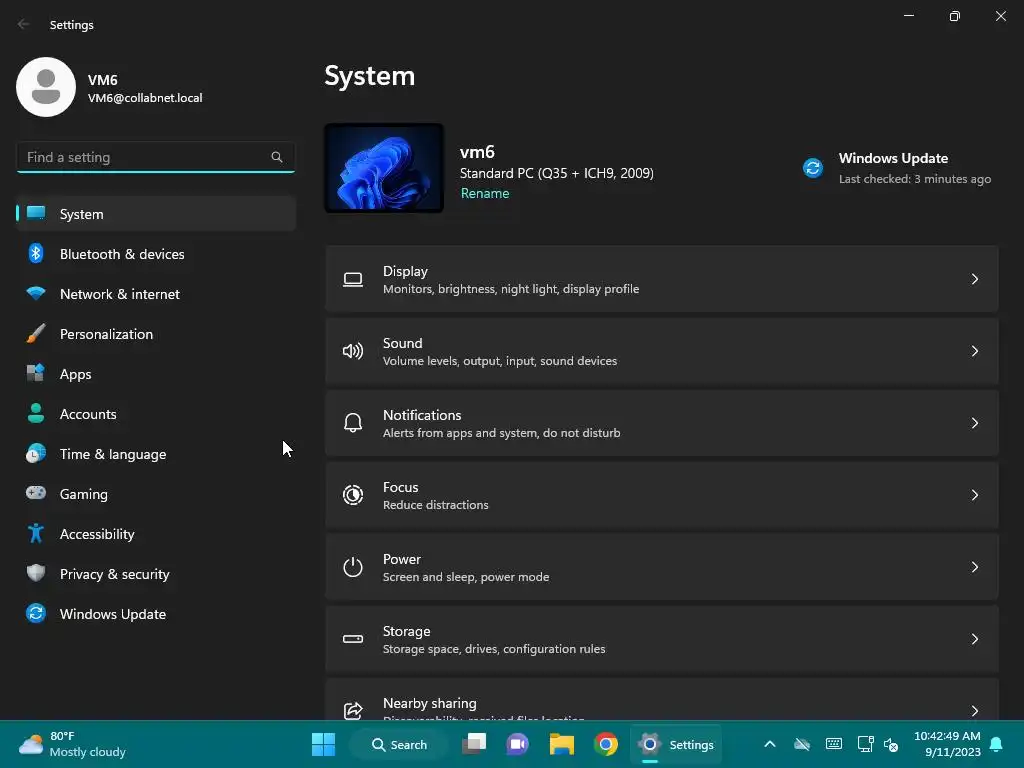Open the Storage settings chevron
Viewport: 1024px width, 768px height.
974,639
